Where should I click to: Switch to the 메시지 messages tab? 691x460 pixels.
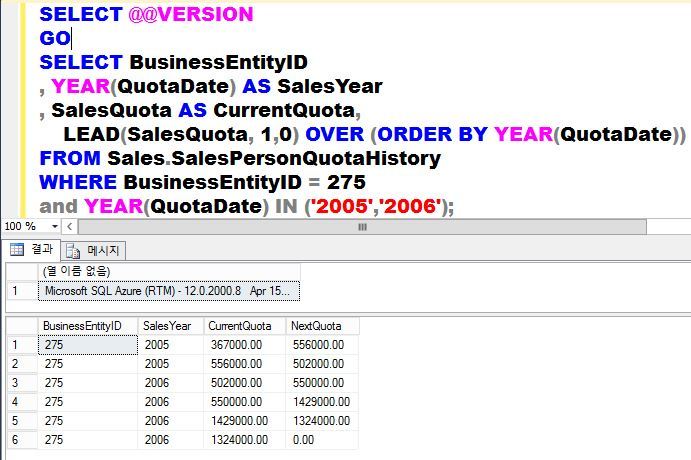click(x=93, y=251)
